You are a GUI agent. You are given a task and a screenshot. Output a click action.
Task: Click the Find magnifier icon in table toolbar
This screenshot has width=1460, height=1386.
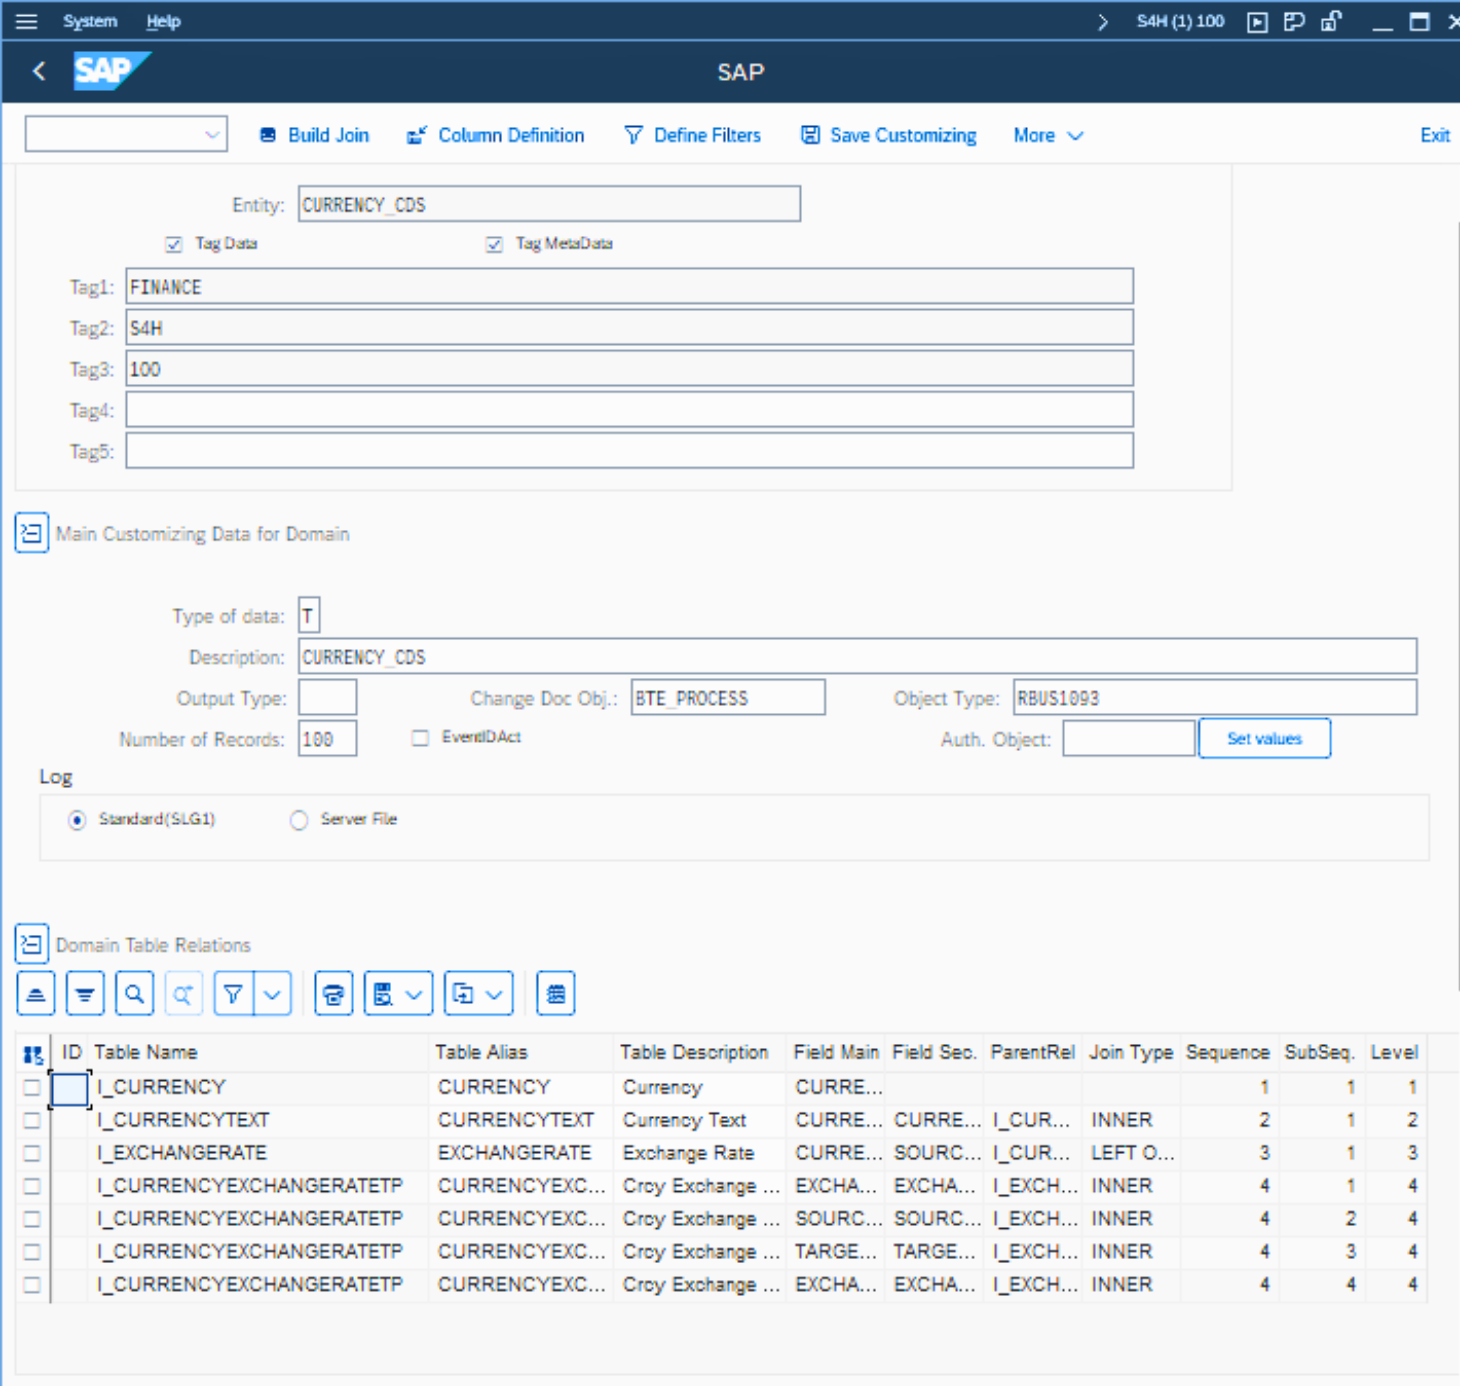[134, 994]
